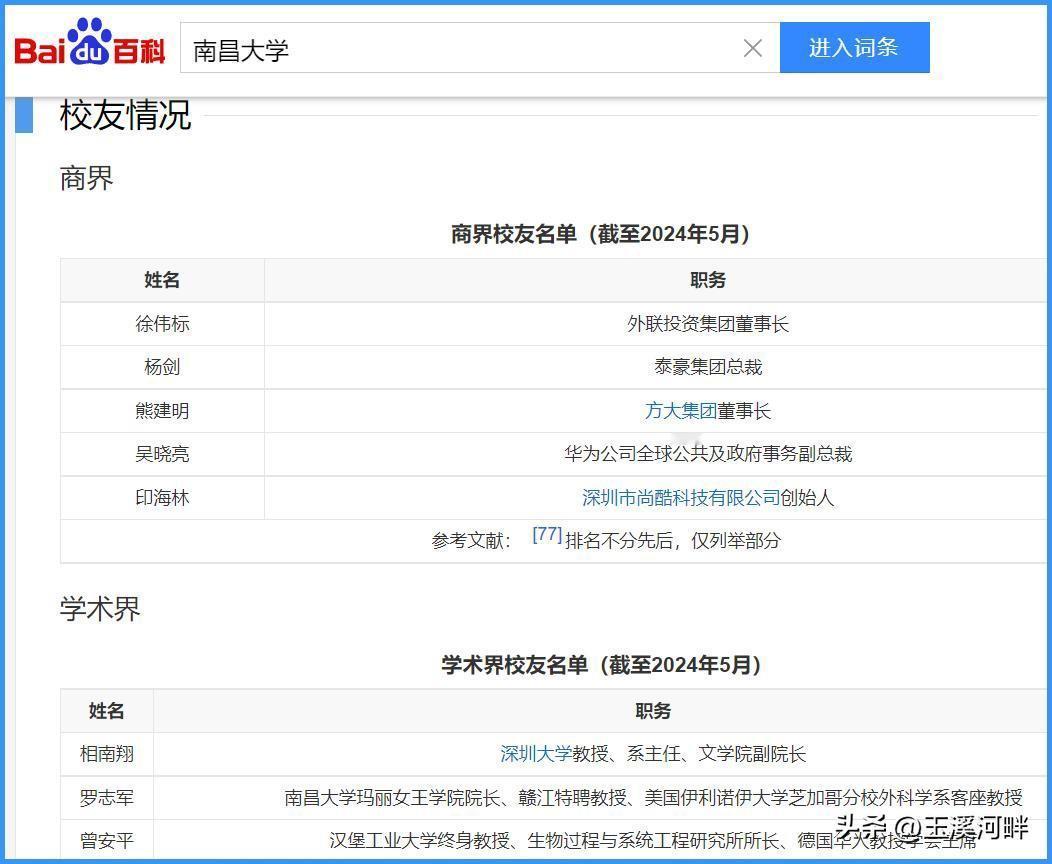Select the 校友情况 section heading
Image resolution: width=1052 pixels, height=864 pixels.
(x=125, y=115)
